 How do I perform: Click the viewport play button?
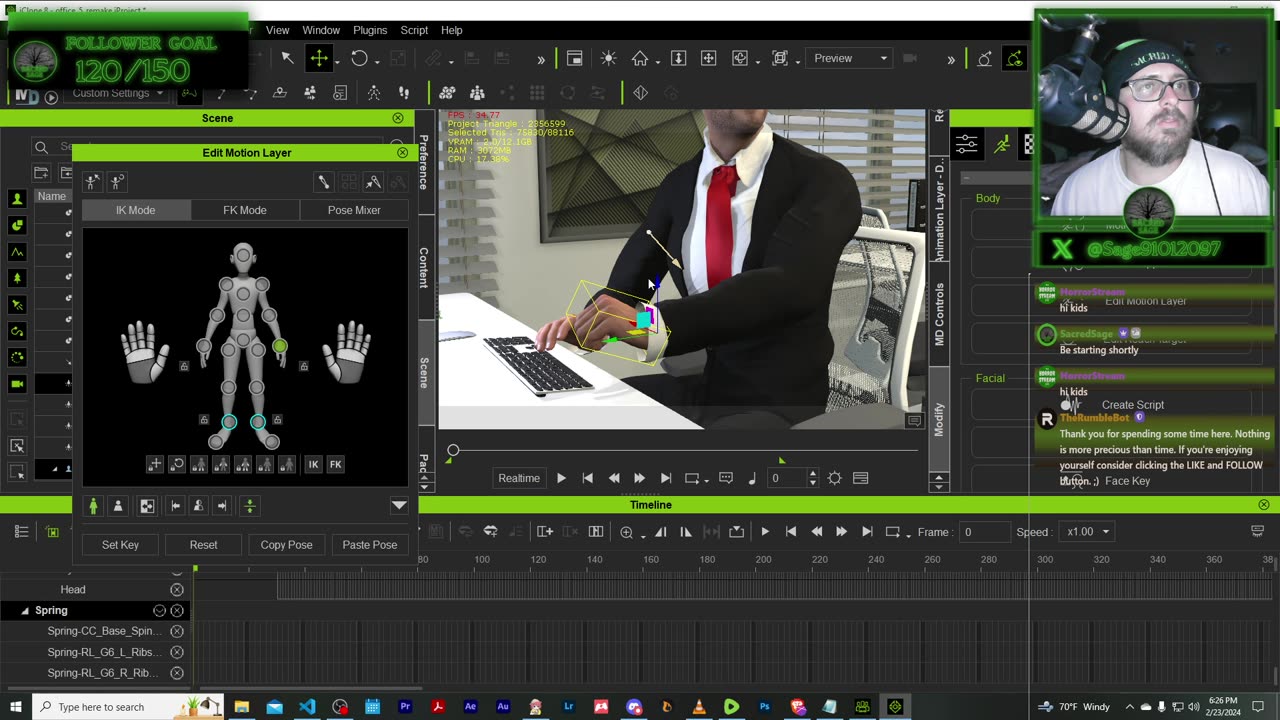pos(561,478)
